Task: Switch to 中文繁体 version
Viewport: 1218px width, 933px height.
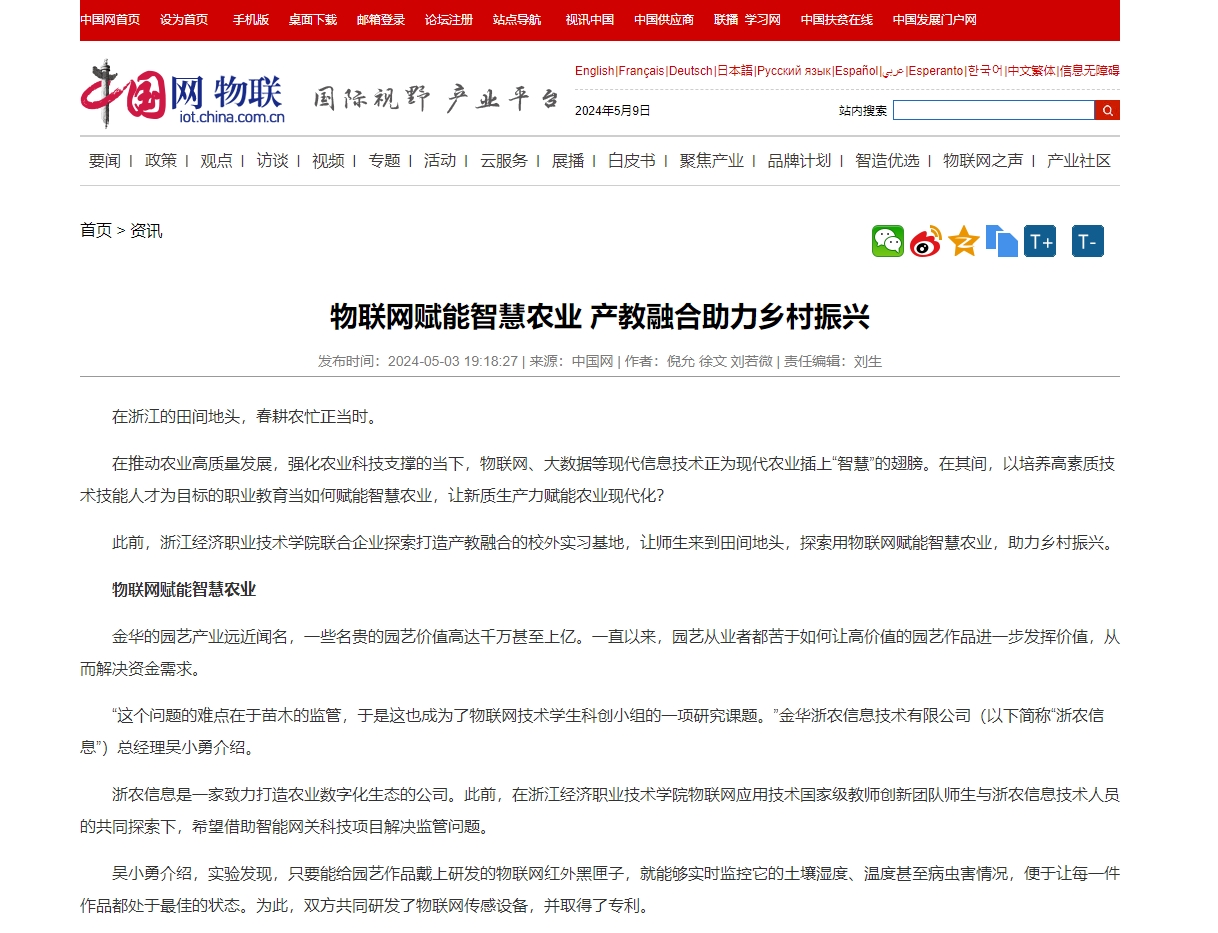Action: click(x=1032, y=71)
